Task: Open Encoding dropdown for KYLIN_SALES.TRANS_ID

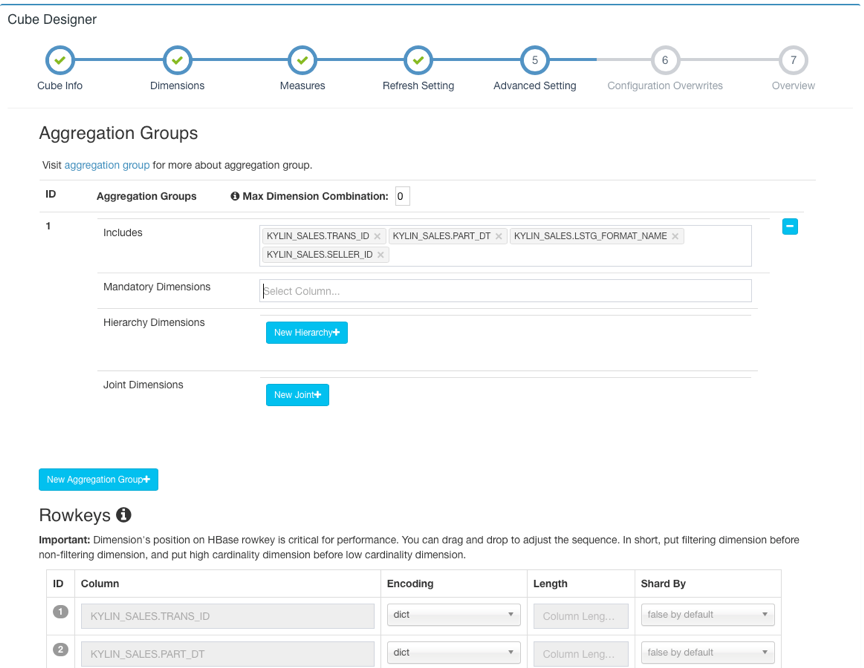Action: (x=454, y=615)
